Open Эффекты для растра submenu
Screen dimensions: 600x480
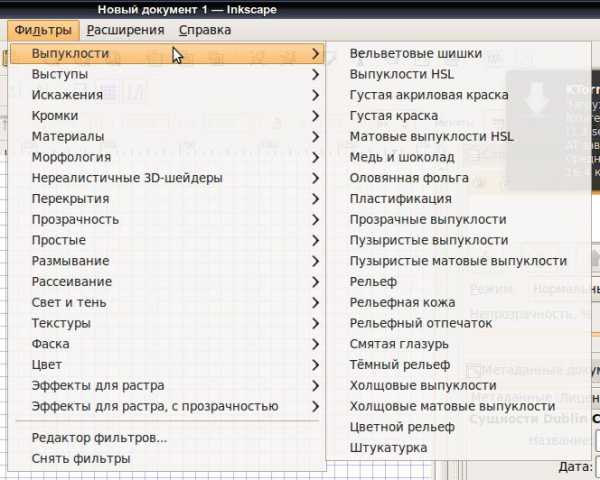pos(167,385)
